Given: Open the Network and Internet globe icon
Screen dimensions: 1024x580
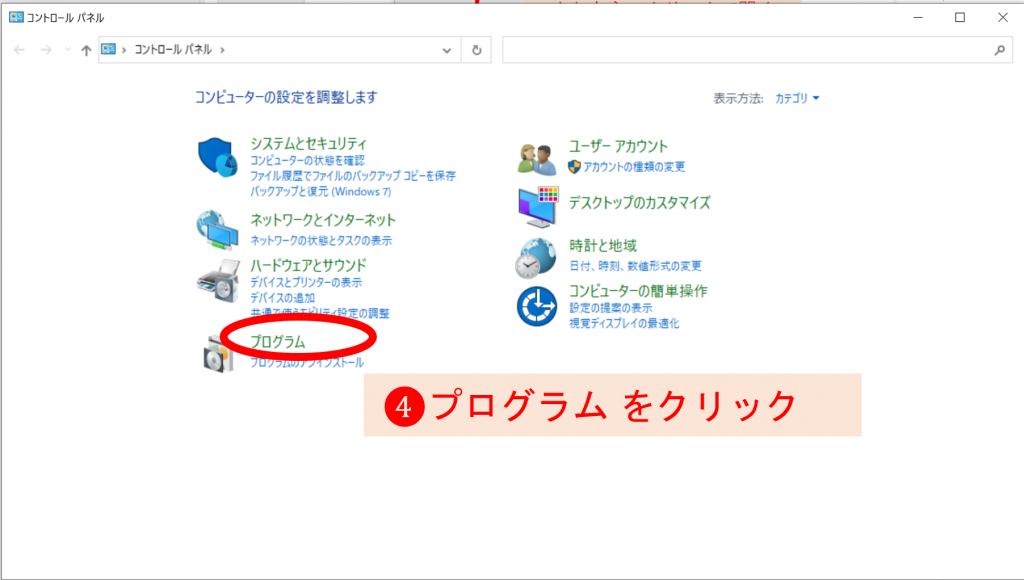Looking at the screenshot, I should pyautogui.click(x=217, y=229).
